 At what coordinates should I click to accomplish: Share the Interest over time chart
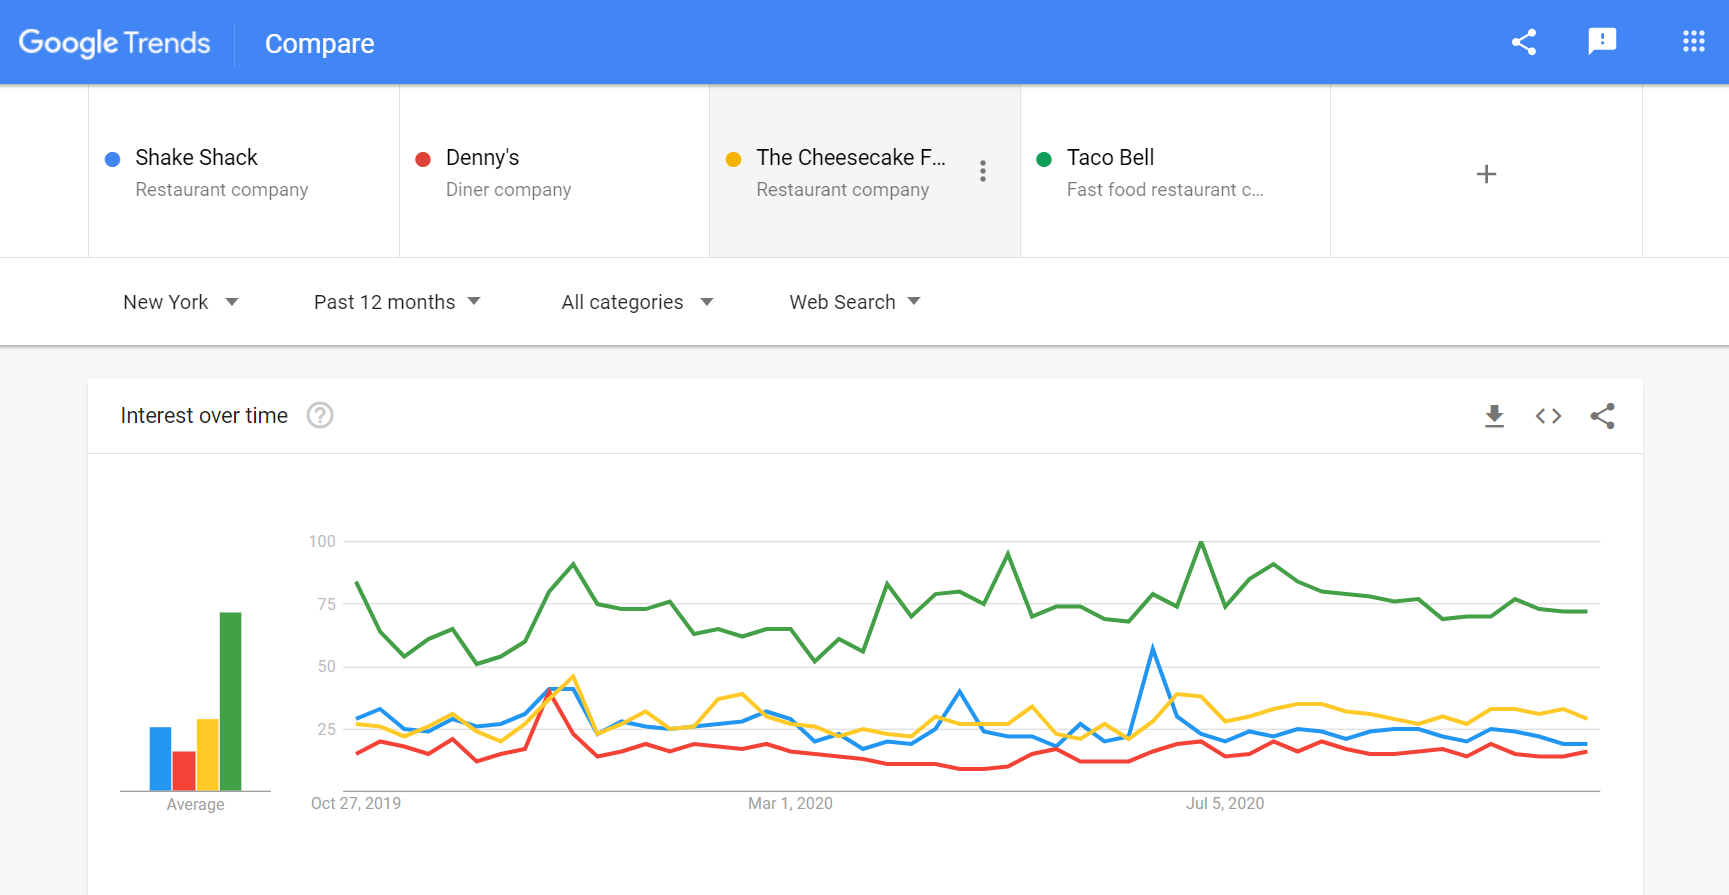pyautogui.click(x=1603, y=415)
